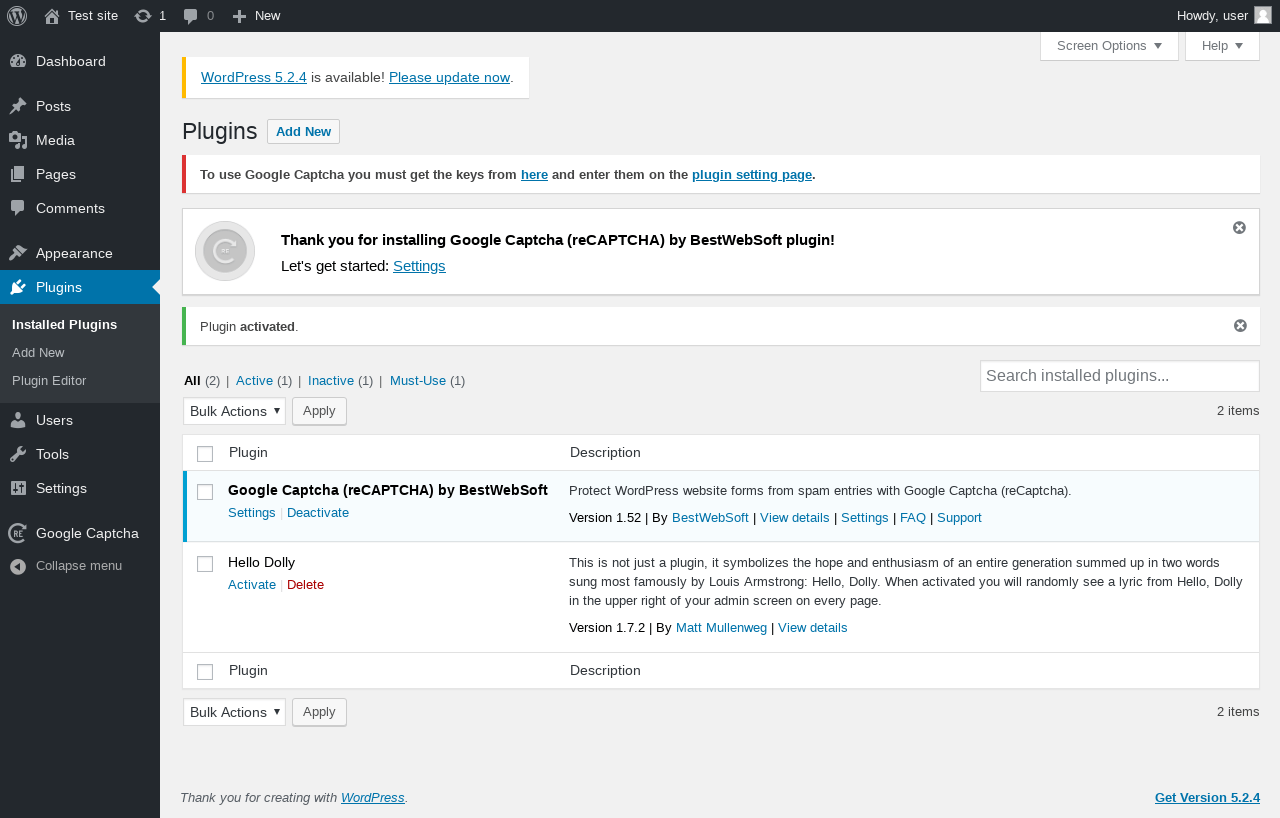Toggle the select-all checkbox in table header
The height and width of the screenshot is (818, 1280).
coord(205,454)
